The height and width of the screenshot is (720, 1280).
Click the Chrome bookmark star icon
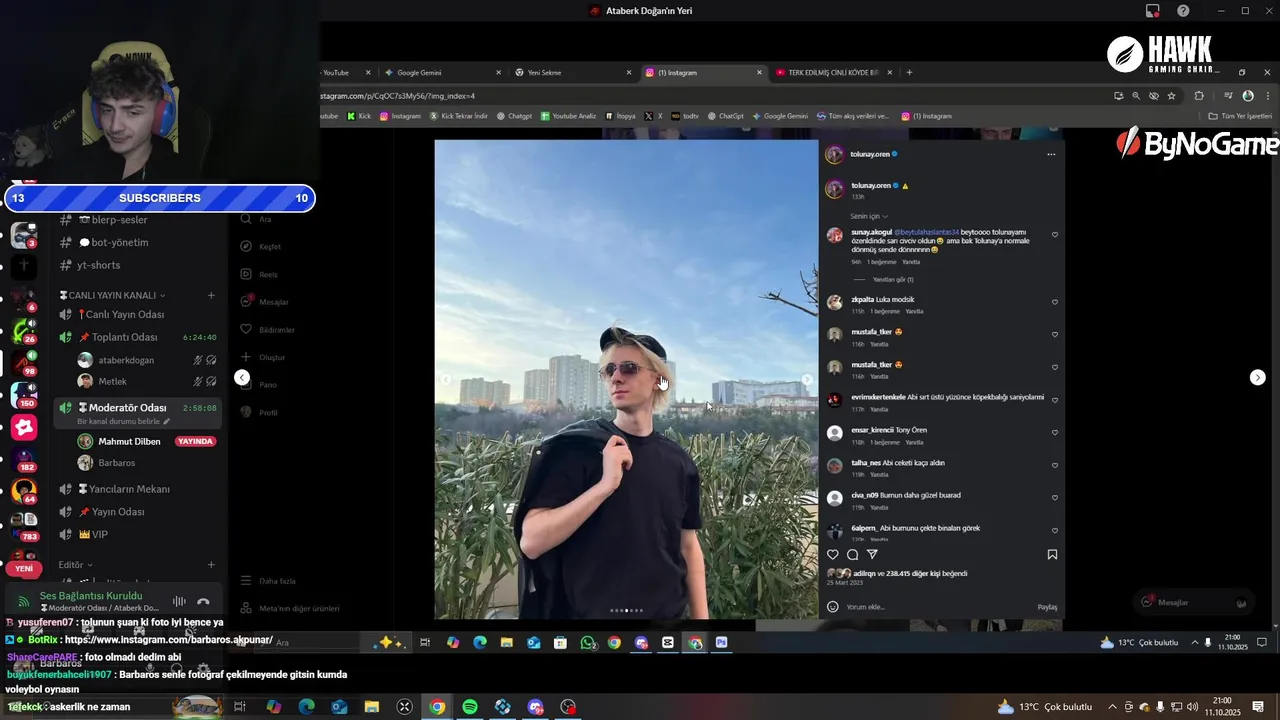[x=1171, y=96]
